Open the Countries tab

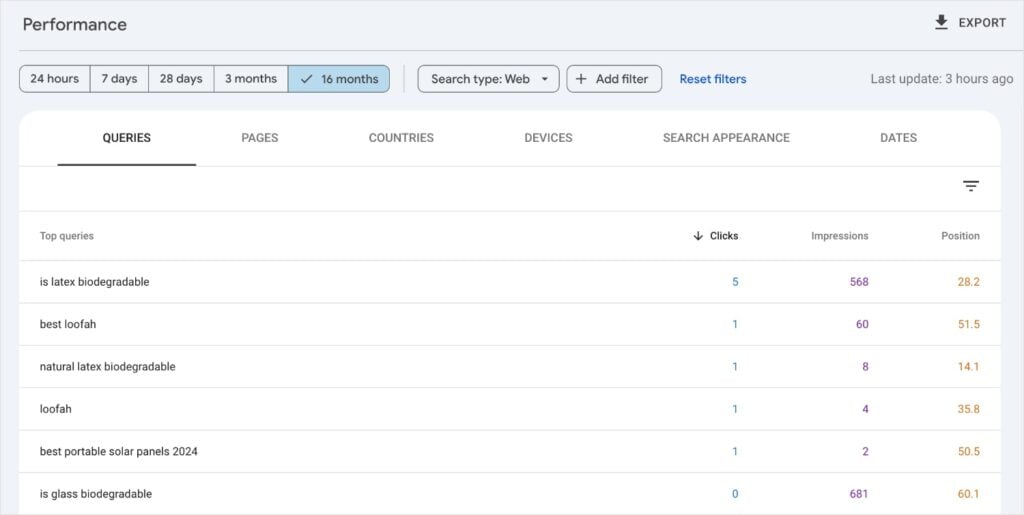click(x=401, y=138)
